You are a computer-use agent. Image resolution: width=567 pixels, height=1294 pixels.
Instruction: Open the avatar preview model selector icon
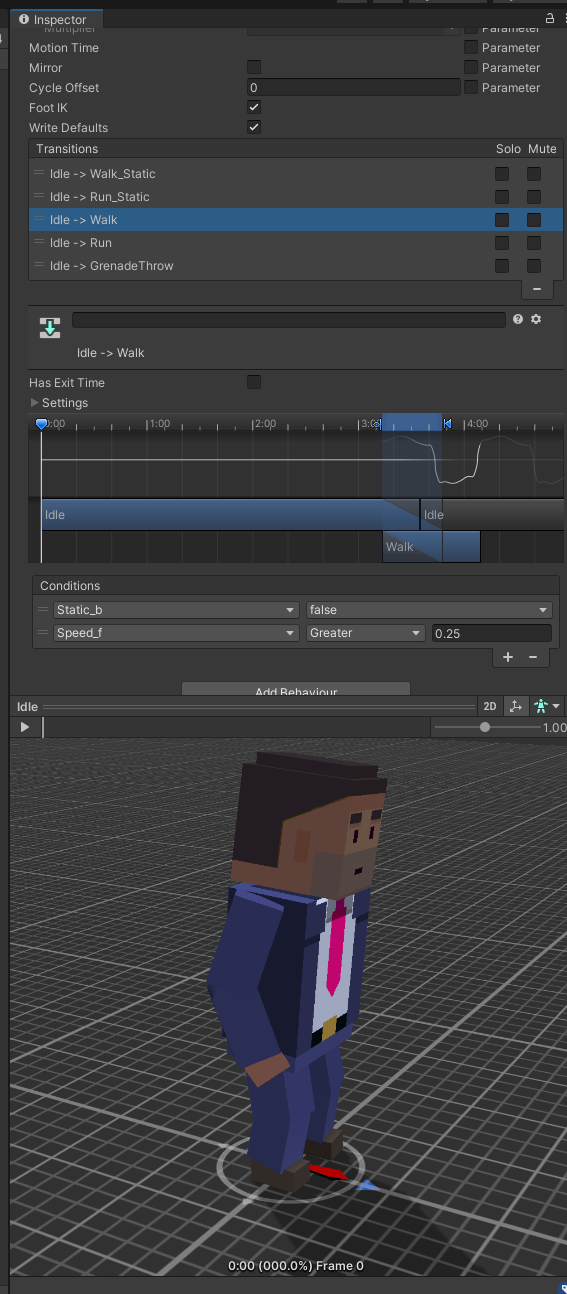546,706
